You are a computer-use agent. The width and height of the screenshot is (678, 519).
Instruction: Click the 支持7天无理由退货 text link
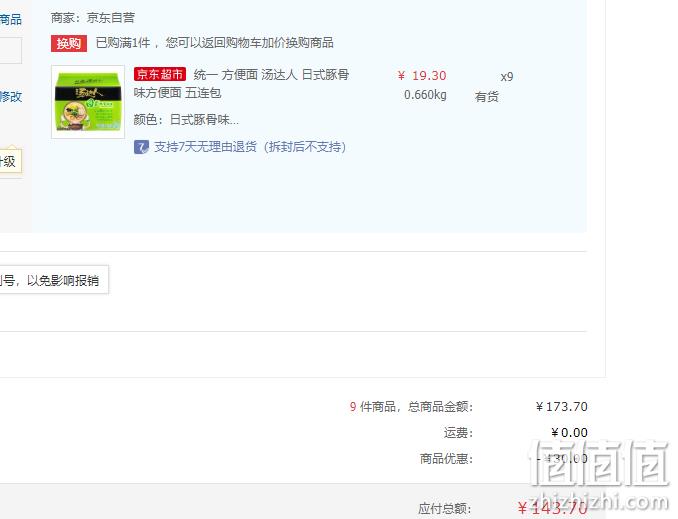tap(250, 147)
